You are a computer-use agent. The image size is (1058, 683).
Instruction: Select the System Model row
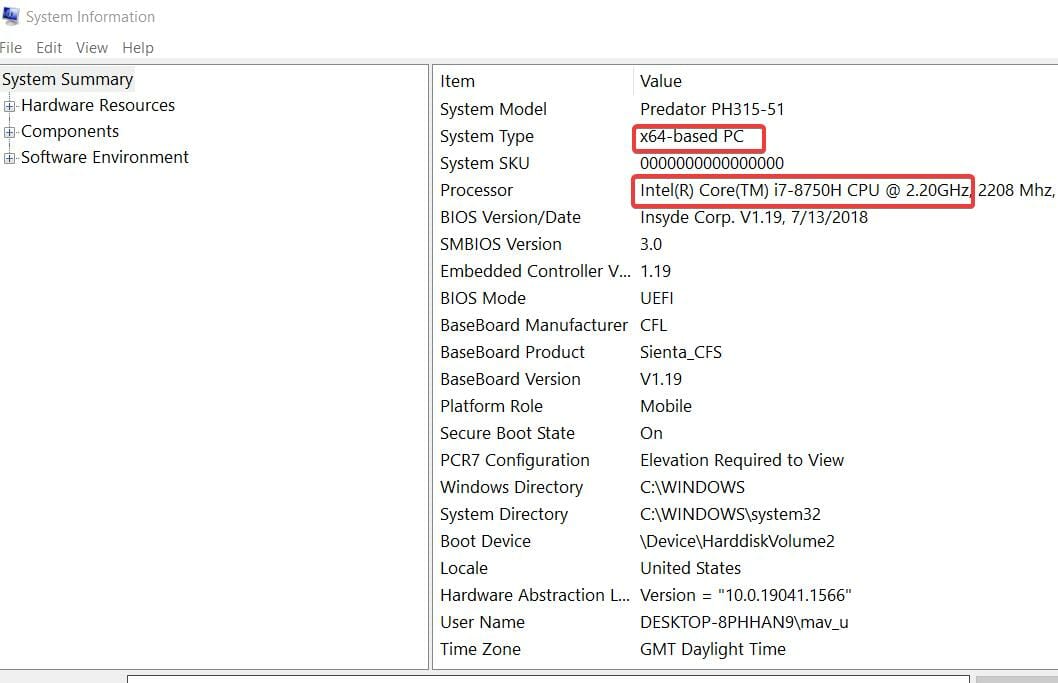[x=494, y=109]
